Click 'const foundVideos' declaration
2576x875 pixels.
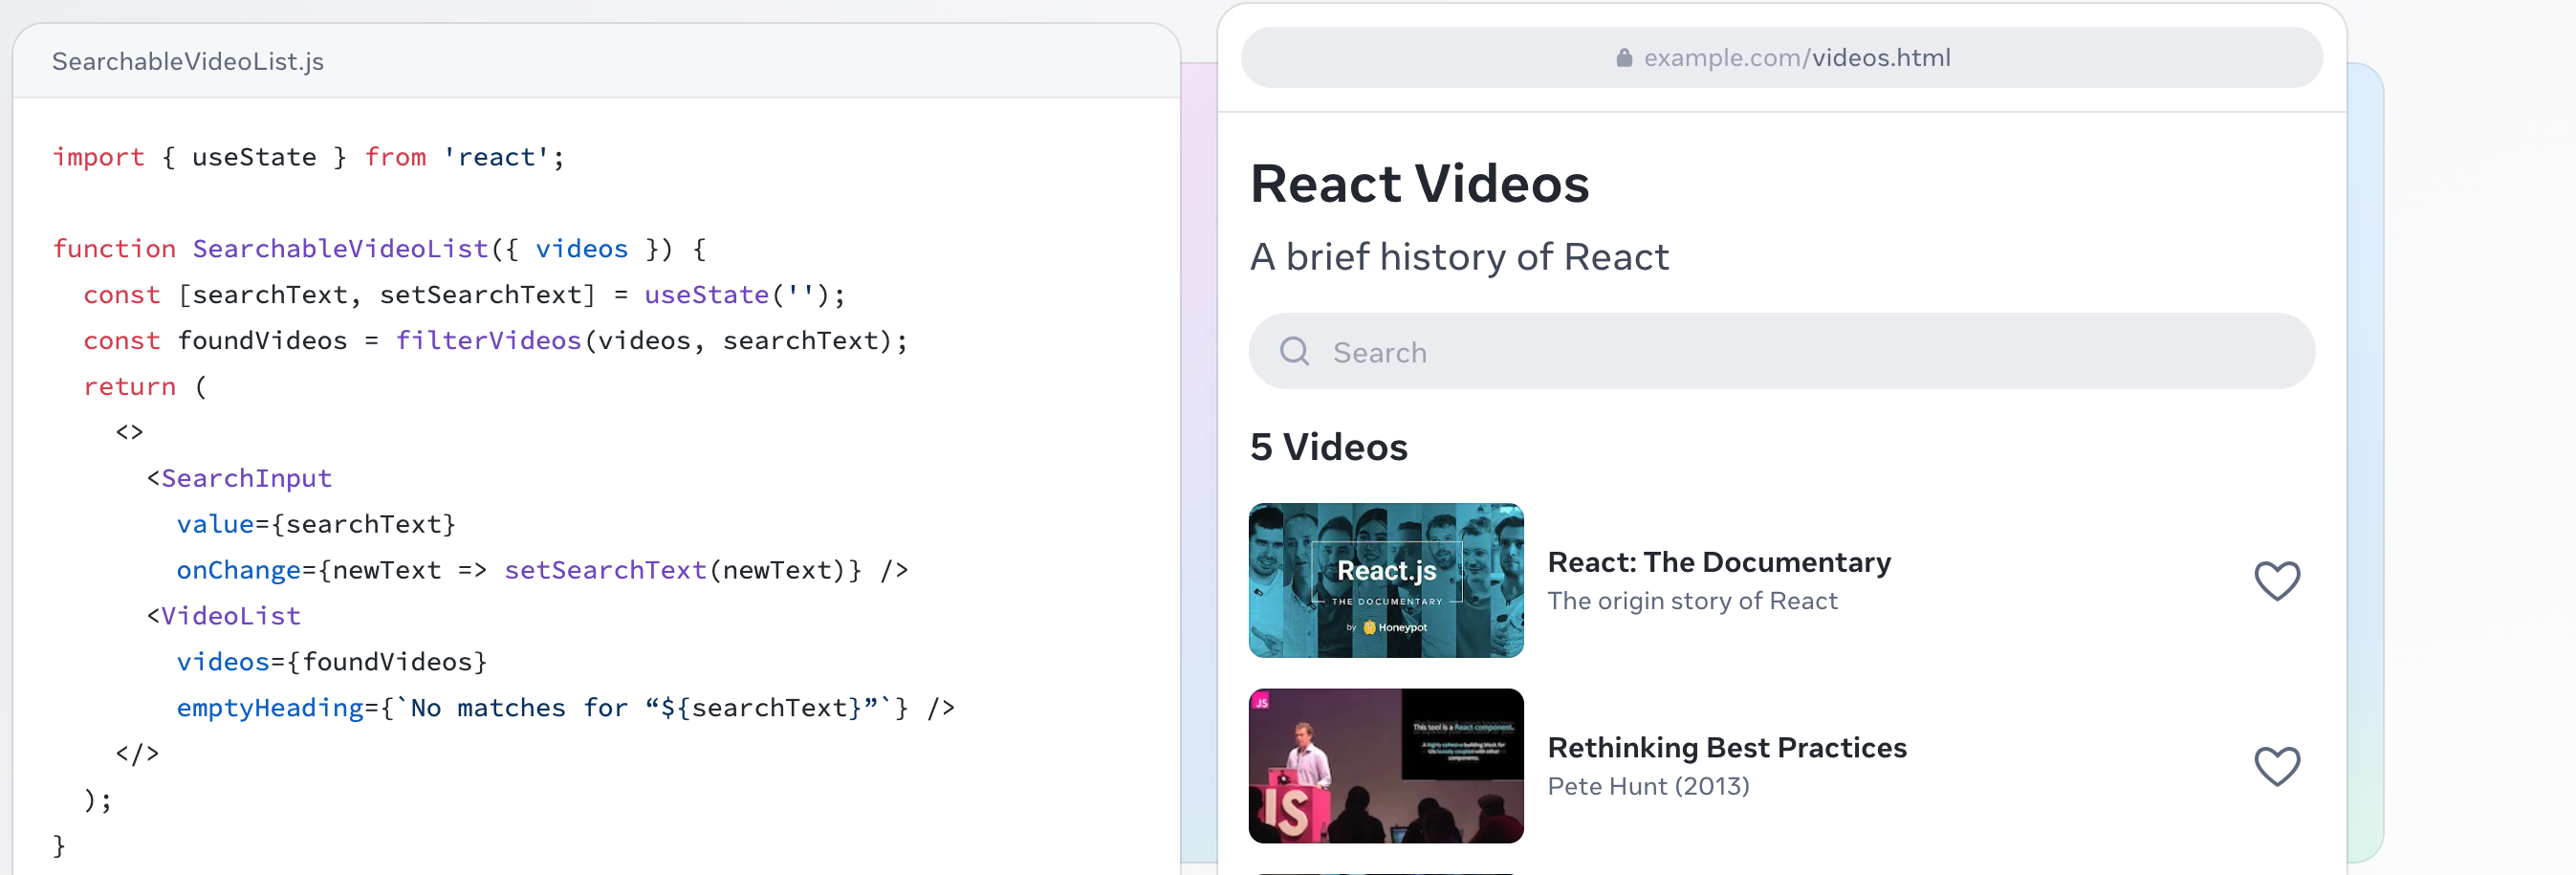(215, 341)
